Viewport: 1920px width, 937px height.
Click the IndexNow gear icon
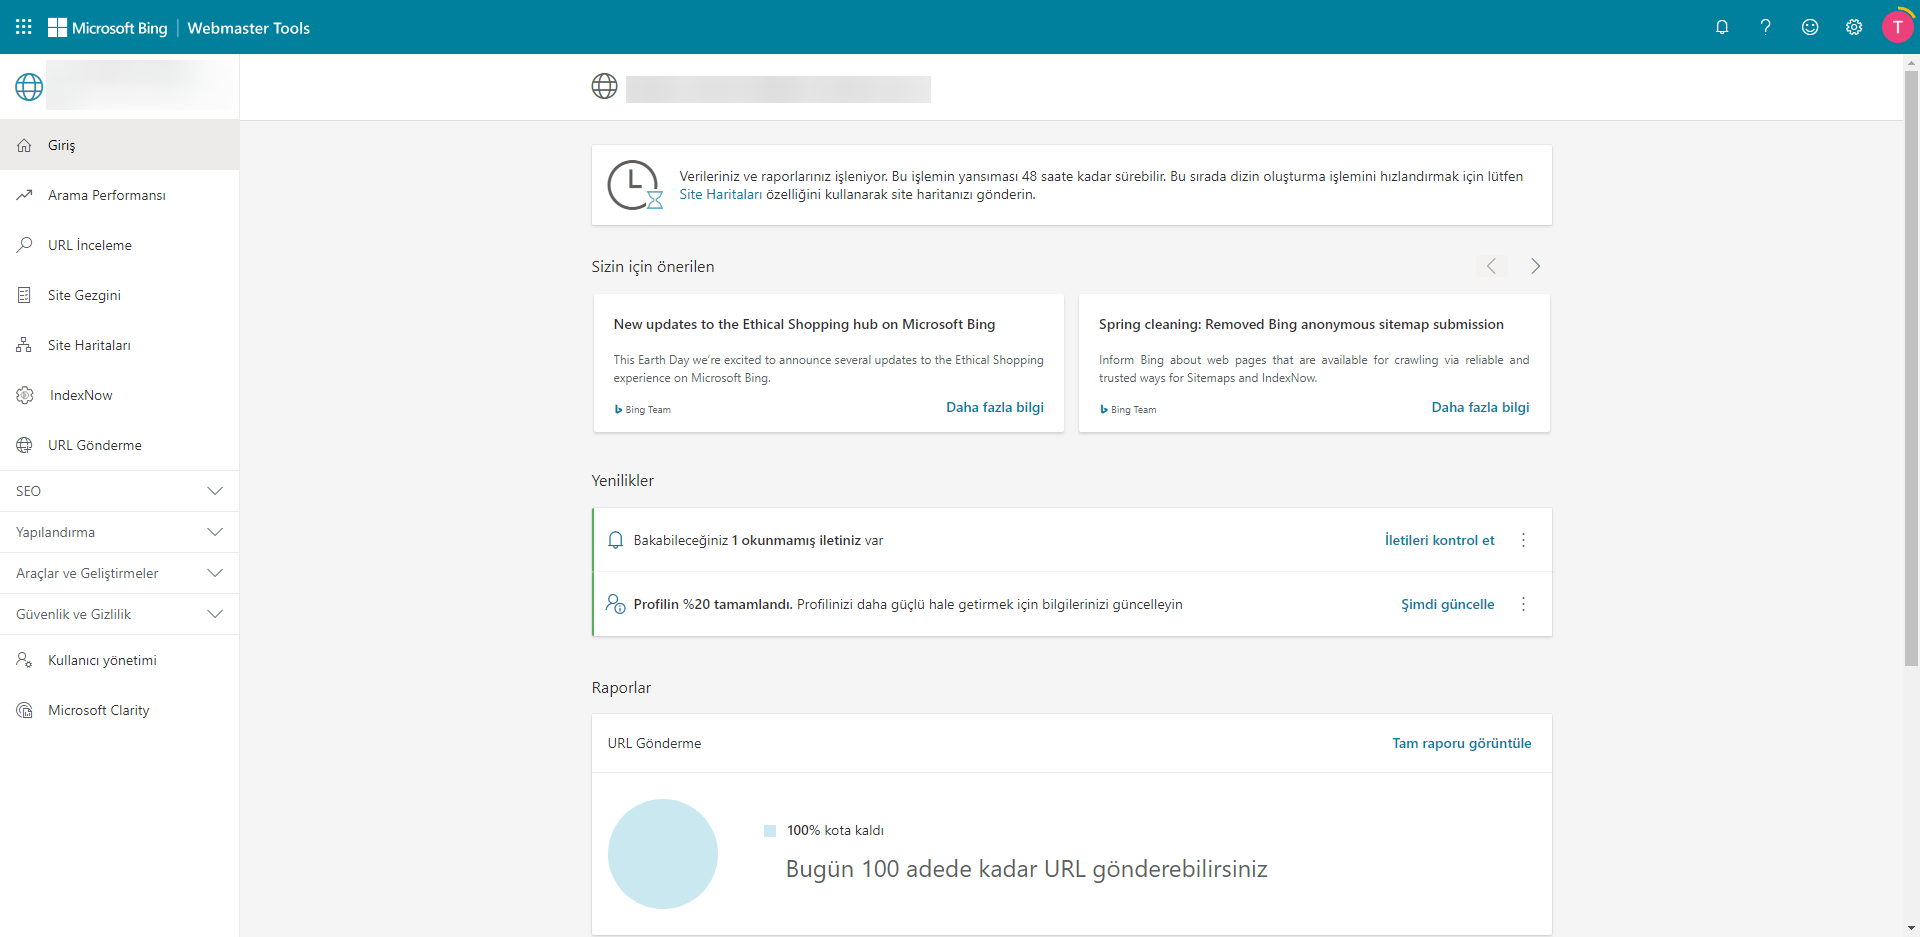[x=25, y=395]
